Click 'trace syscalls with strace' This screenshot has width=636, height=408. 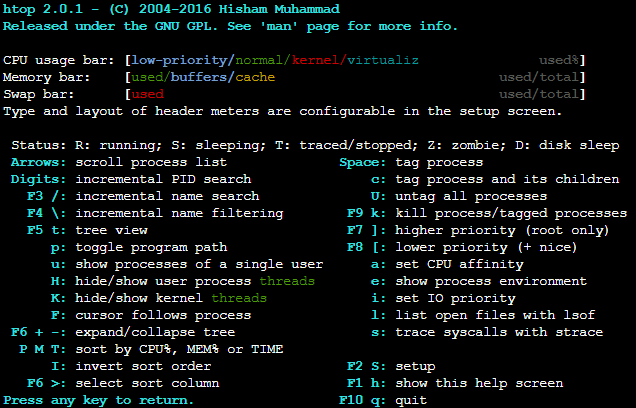tap(499, 333)
